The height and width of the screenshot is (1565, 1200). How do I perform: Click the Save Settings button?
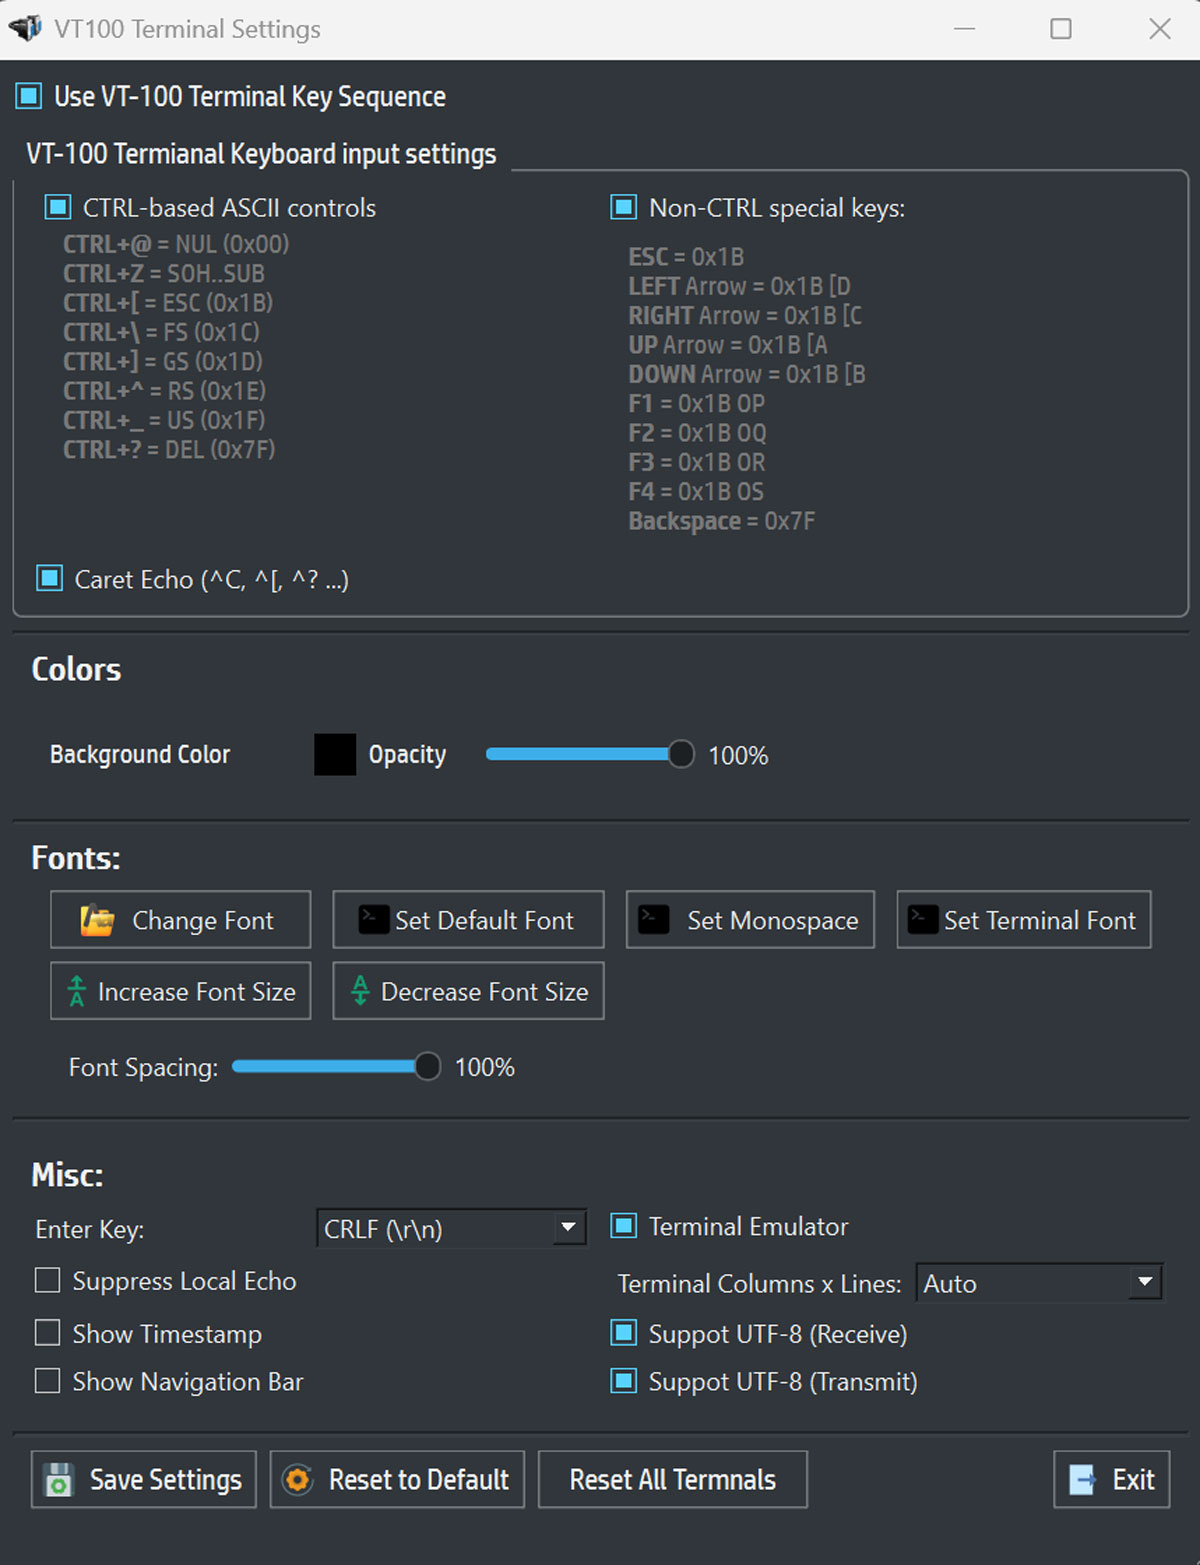(x=143, y=1479)
